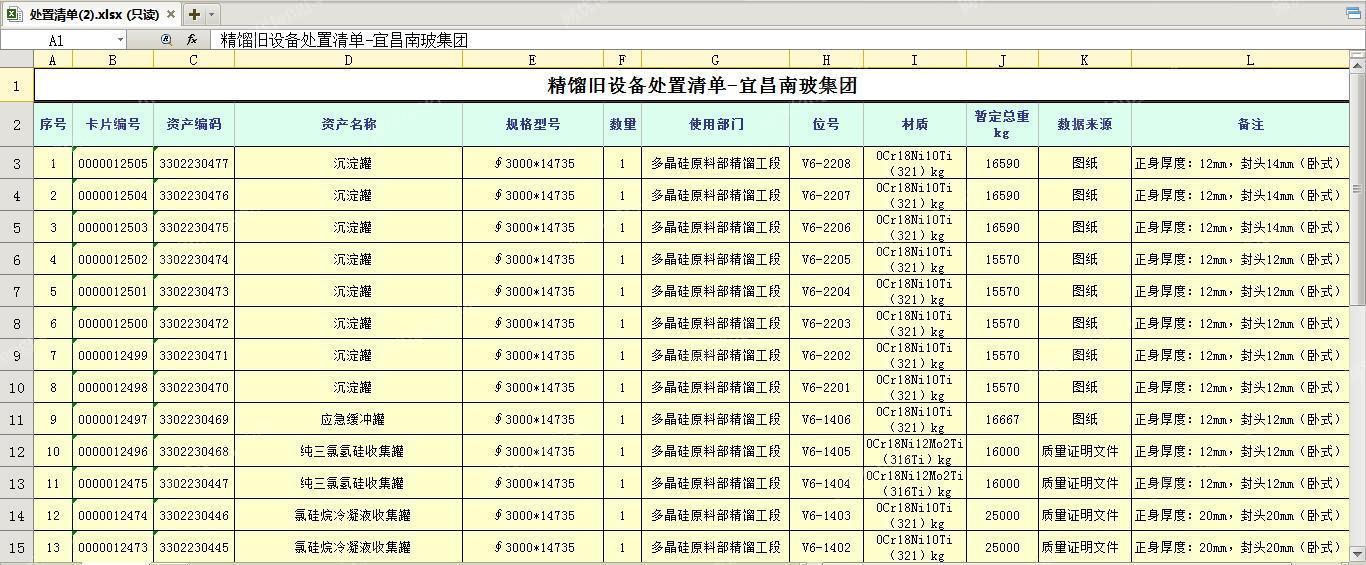The width and height of the screenshot is (1366, 565).
Task: Click the magnifier icon beside formula bar
Action: pos(166,40)
